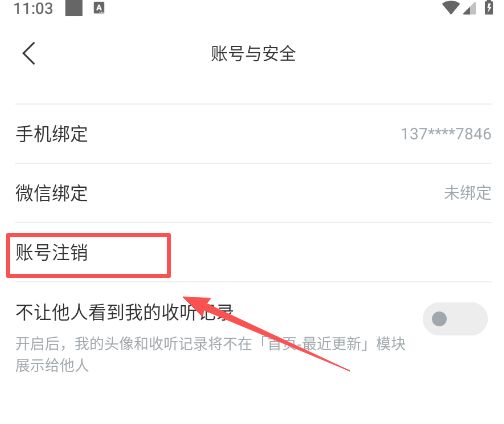Tap the bound number 137****7846
Viewport: 504px width, 424px height.
coord(446,134)
